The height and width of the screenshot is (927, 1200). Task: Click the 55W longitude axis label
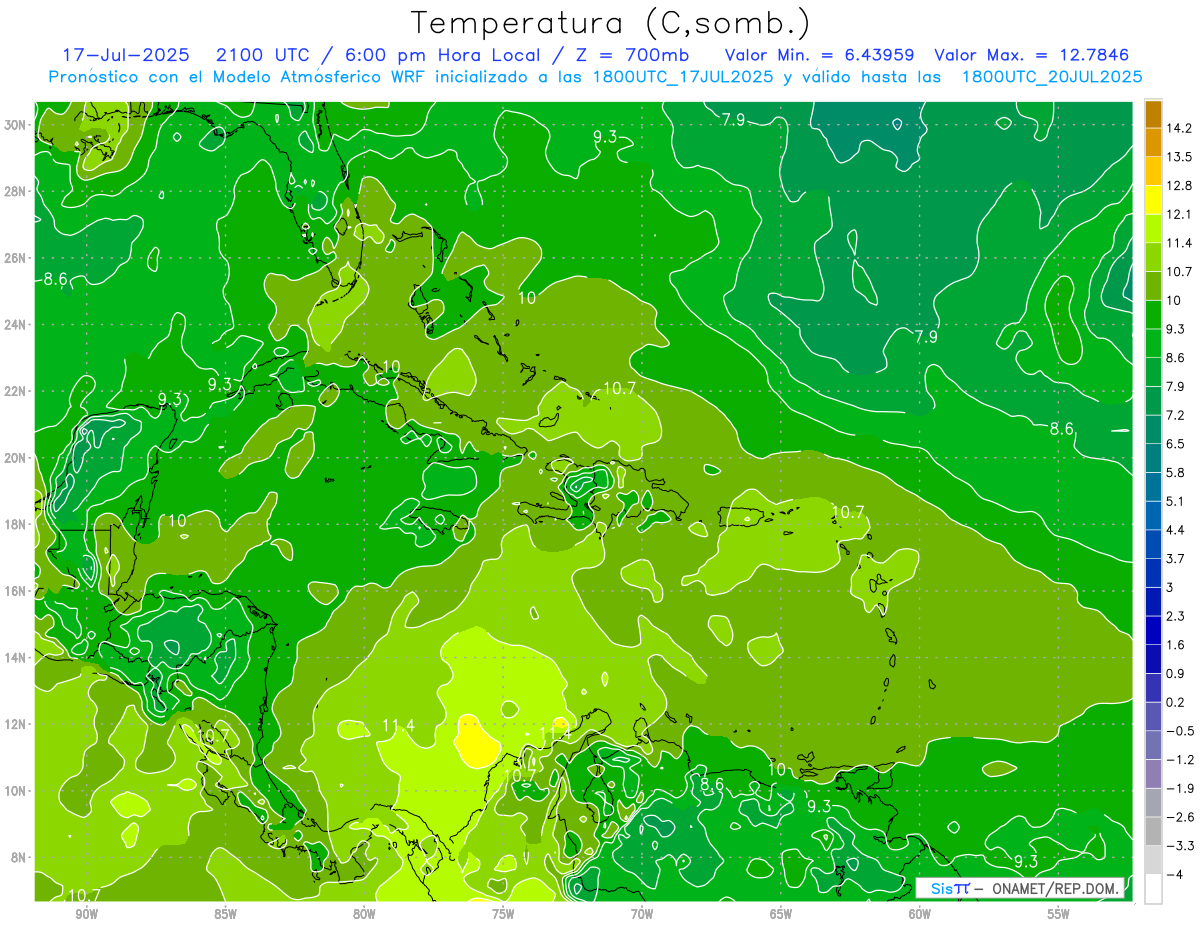pos(1059,914)
